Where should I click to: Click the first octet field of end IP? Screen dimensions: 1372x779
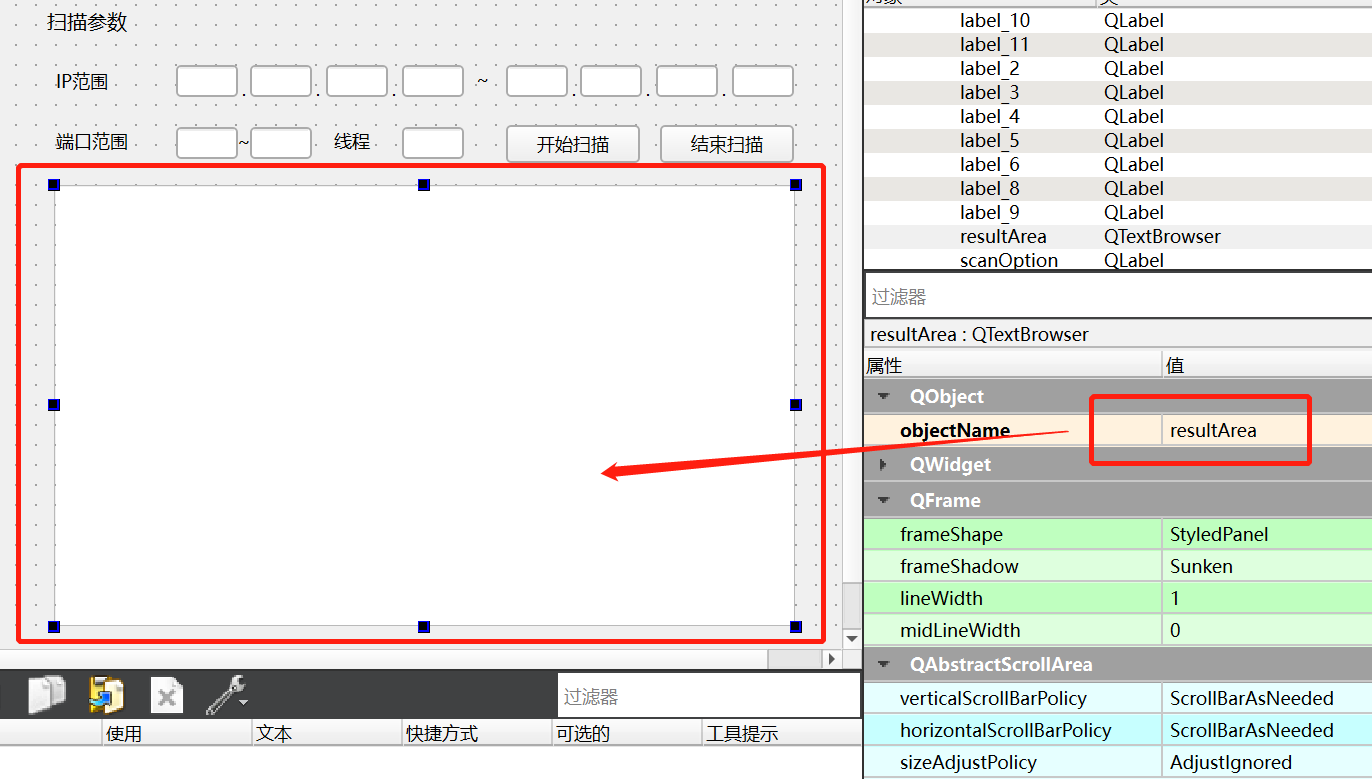click(537, 81)
